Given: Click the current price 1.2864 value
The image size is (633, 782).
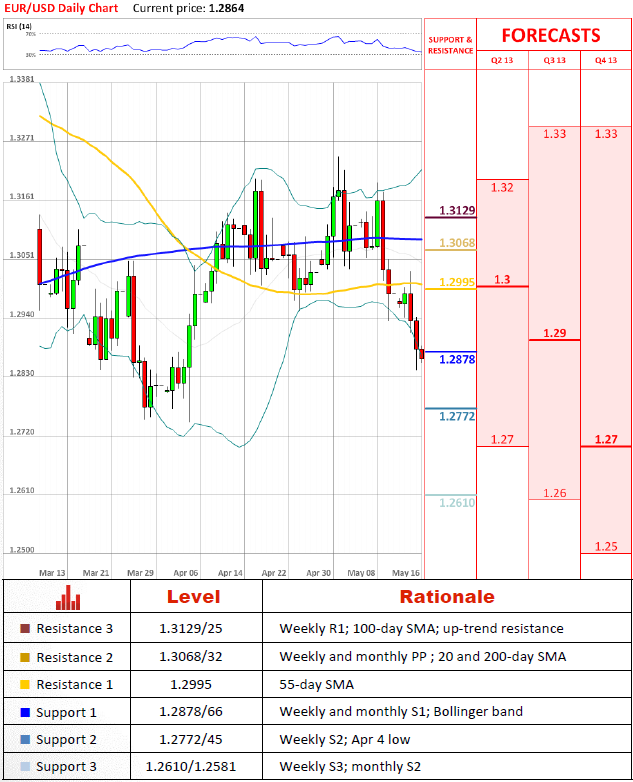Looking at the screenshot, I should click(226, 8).
